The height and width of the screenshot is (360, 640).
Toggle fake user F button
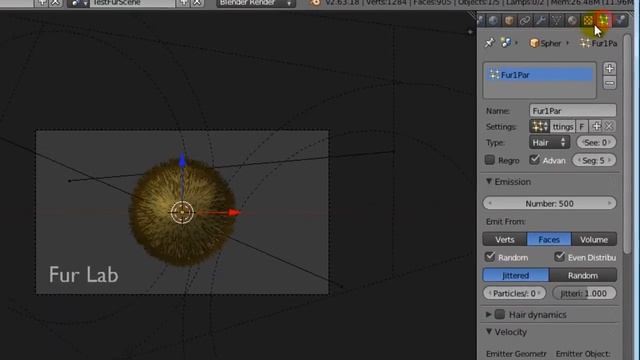(582, 127)
